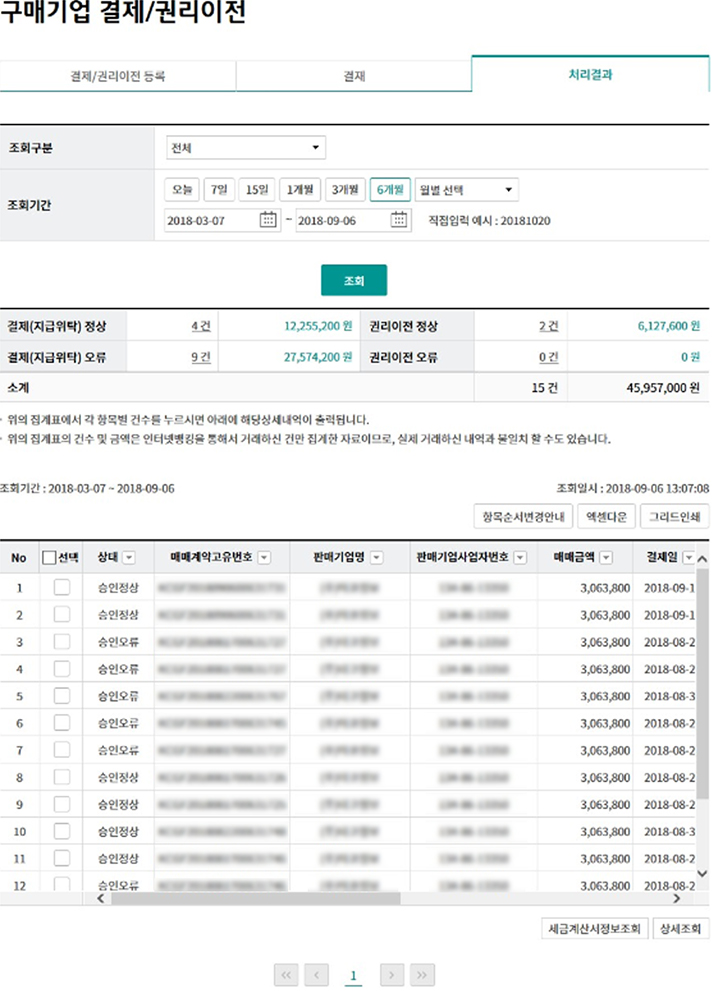Open the 매매금액 column filter arrow
712x991 pixels.
(x=606, y=558)
